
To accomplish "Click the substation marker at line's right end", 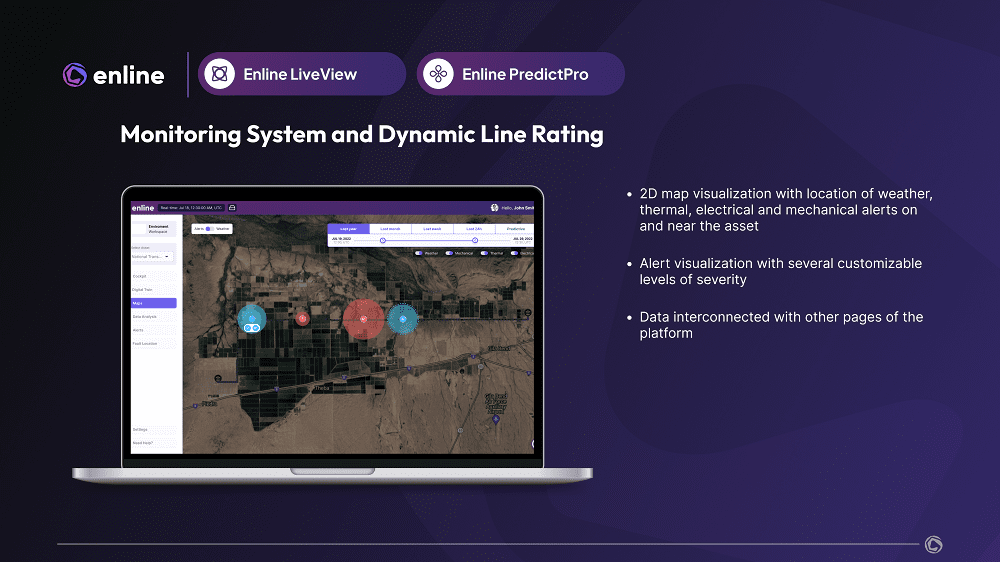I will point(527,313).
